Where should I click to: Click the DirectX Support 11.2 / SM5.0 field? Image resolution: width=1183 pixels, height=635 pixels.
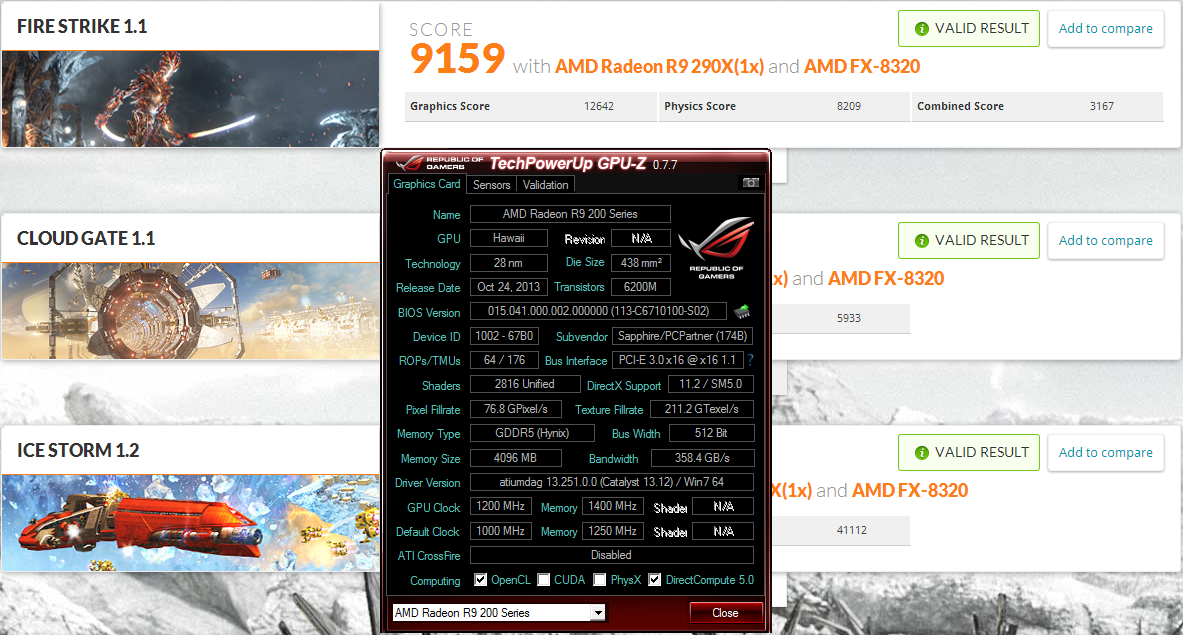[711, 384]
